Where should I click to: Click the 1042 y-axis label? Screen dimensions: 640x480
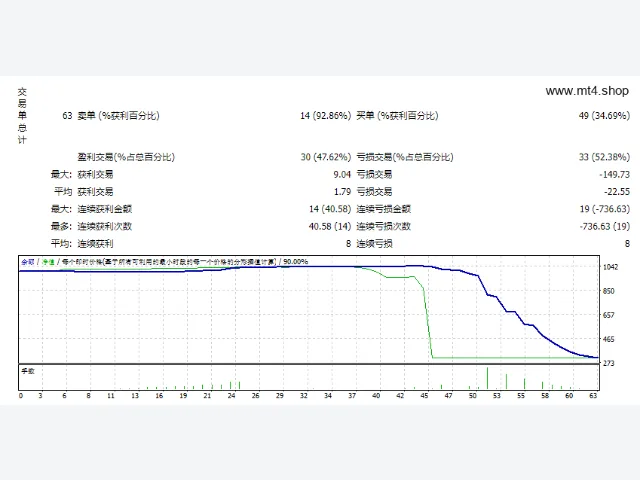point(611,267)
